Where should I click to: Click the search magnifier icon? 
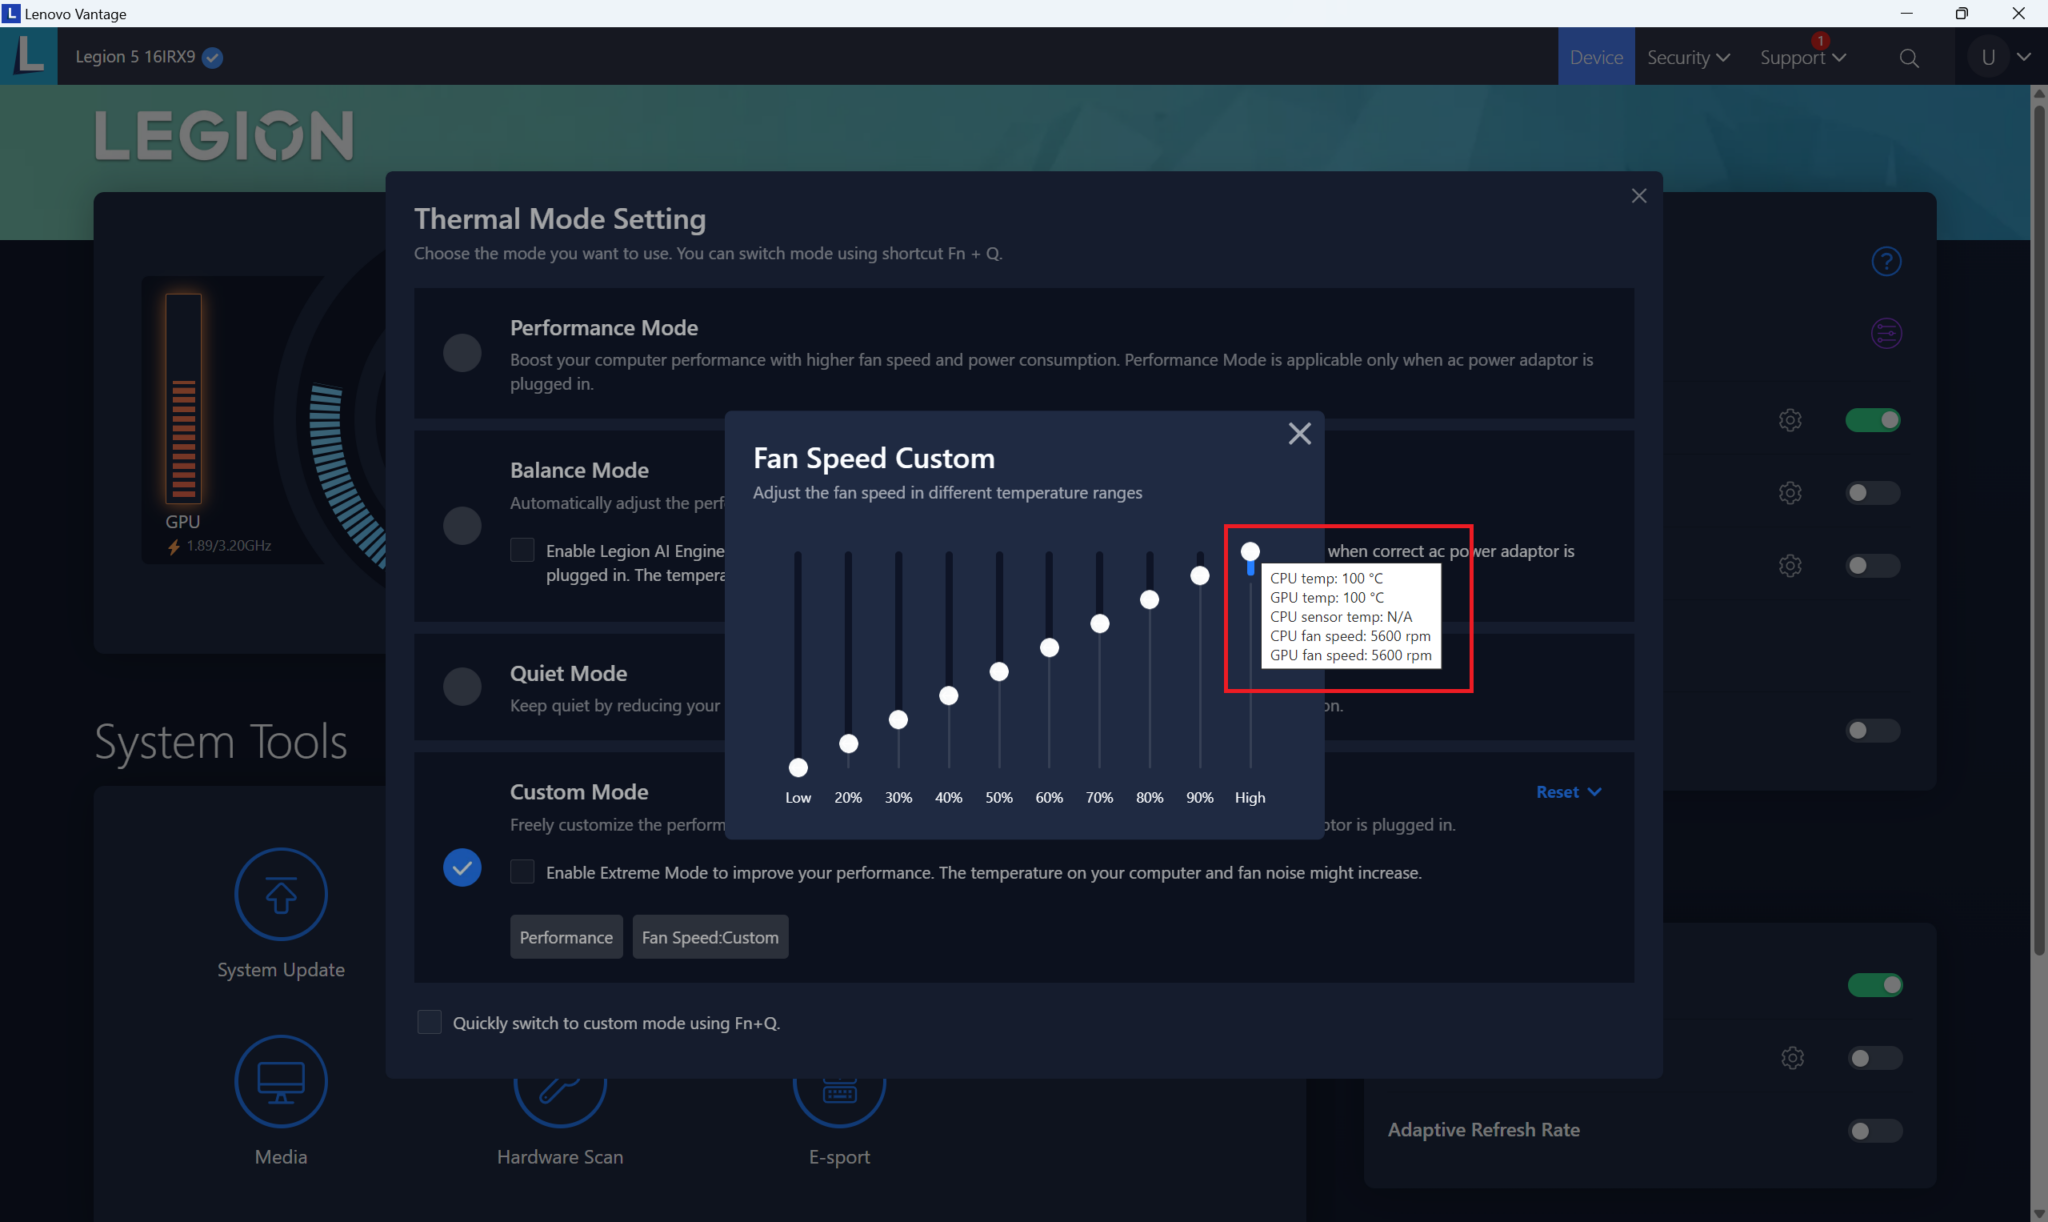[x=1909, y=58]
